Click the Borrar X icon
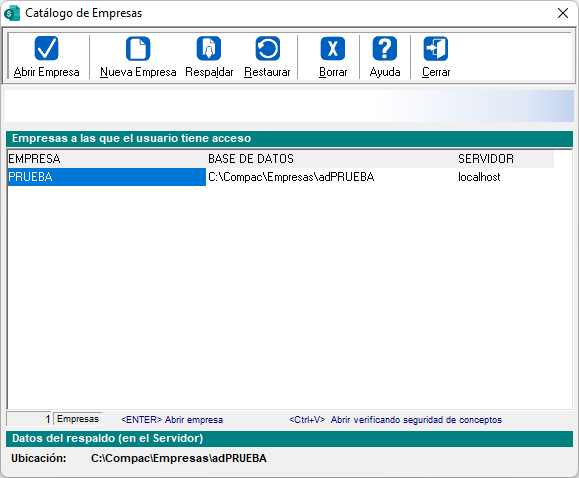 point(333,48)
